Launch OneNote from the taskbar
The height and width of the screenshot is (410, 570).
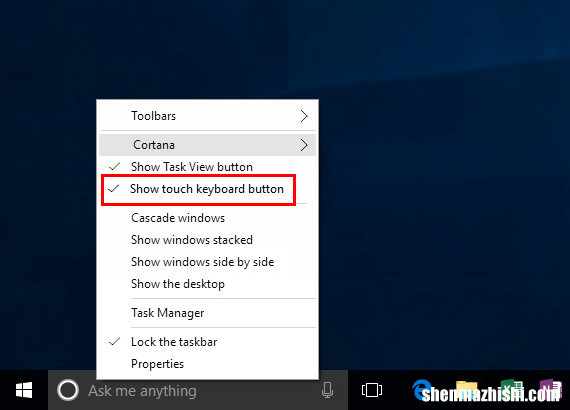point(551,390)
